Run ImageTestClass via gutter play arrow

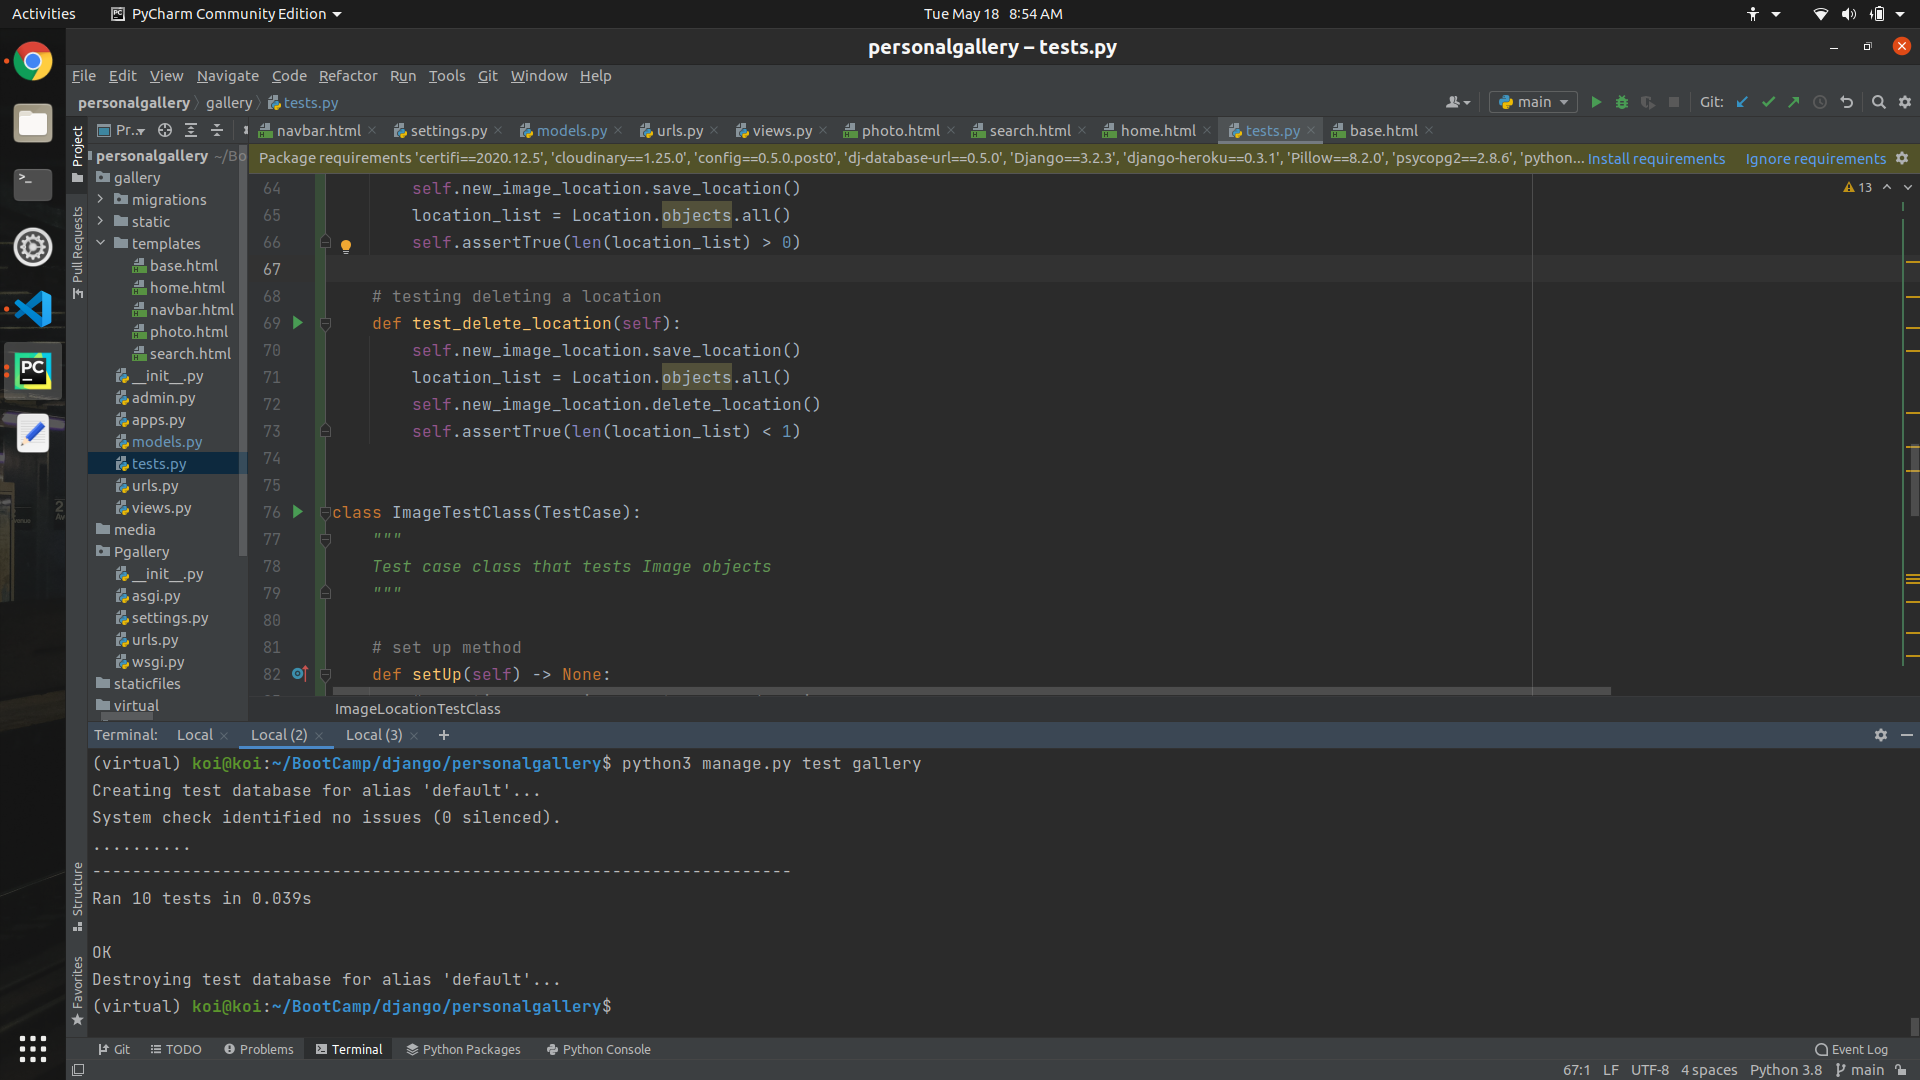297,512
